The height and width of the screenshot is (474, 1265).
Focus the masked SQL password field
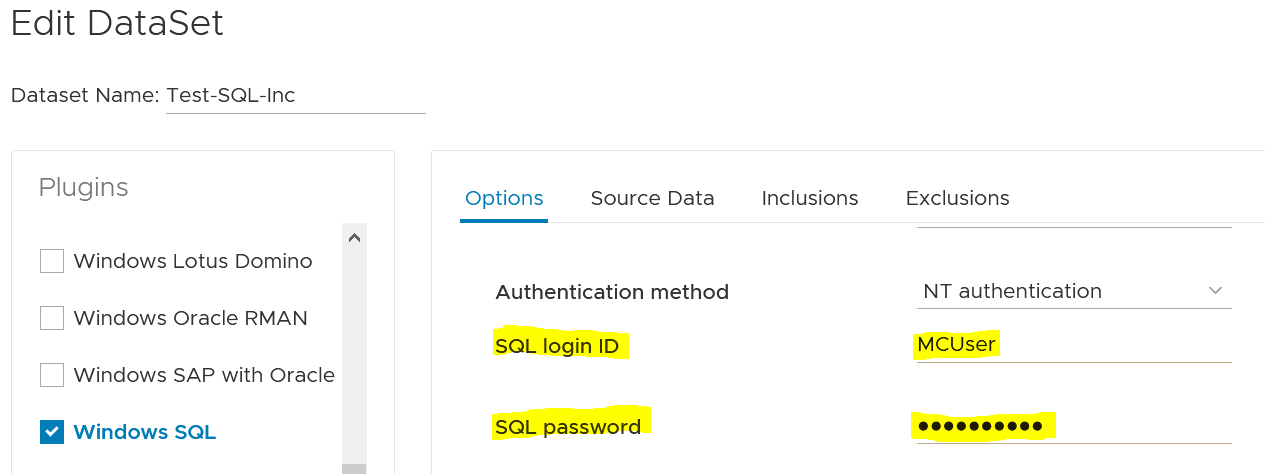[1073, 427]
